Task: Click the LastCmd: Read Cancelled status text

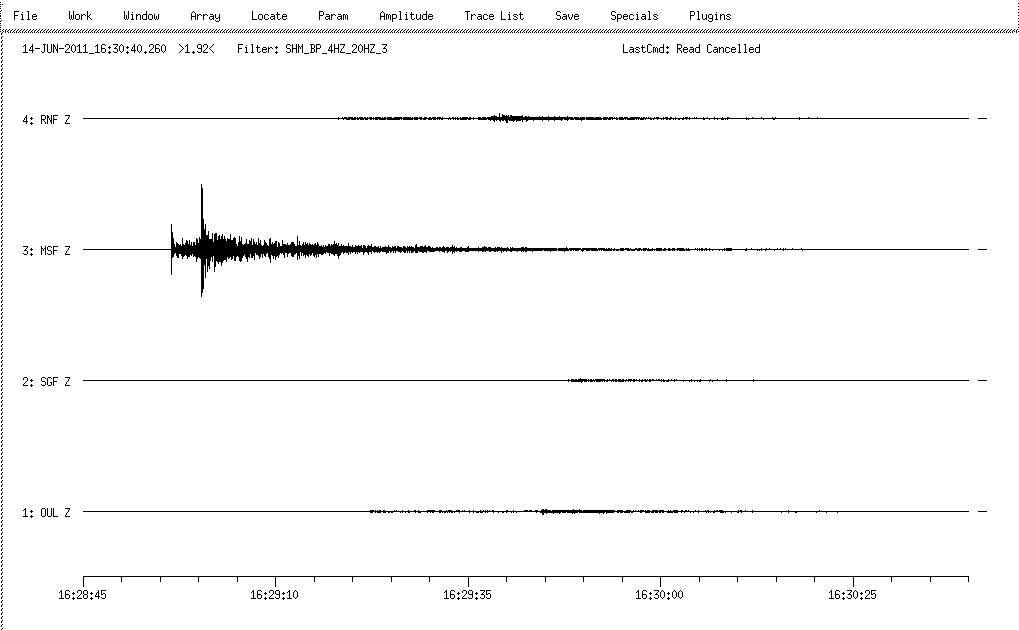Action: pyautogui.click(x=691, y=49)
